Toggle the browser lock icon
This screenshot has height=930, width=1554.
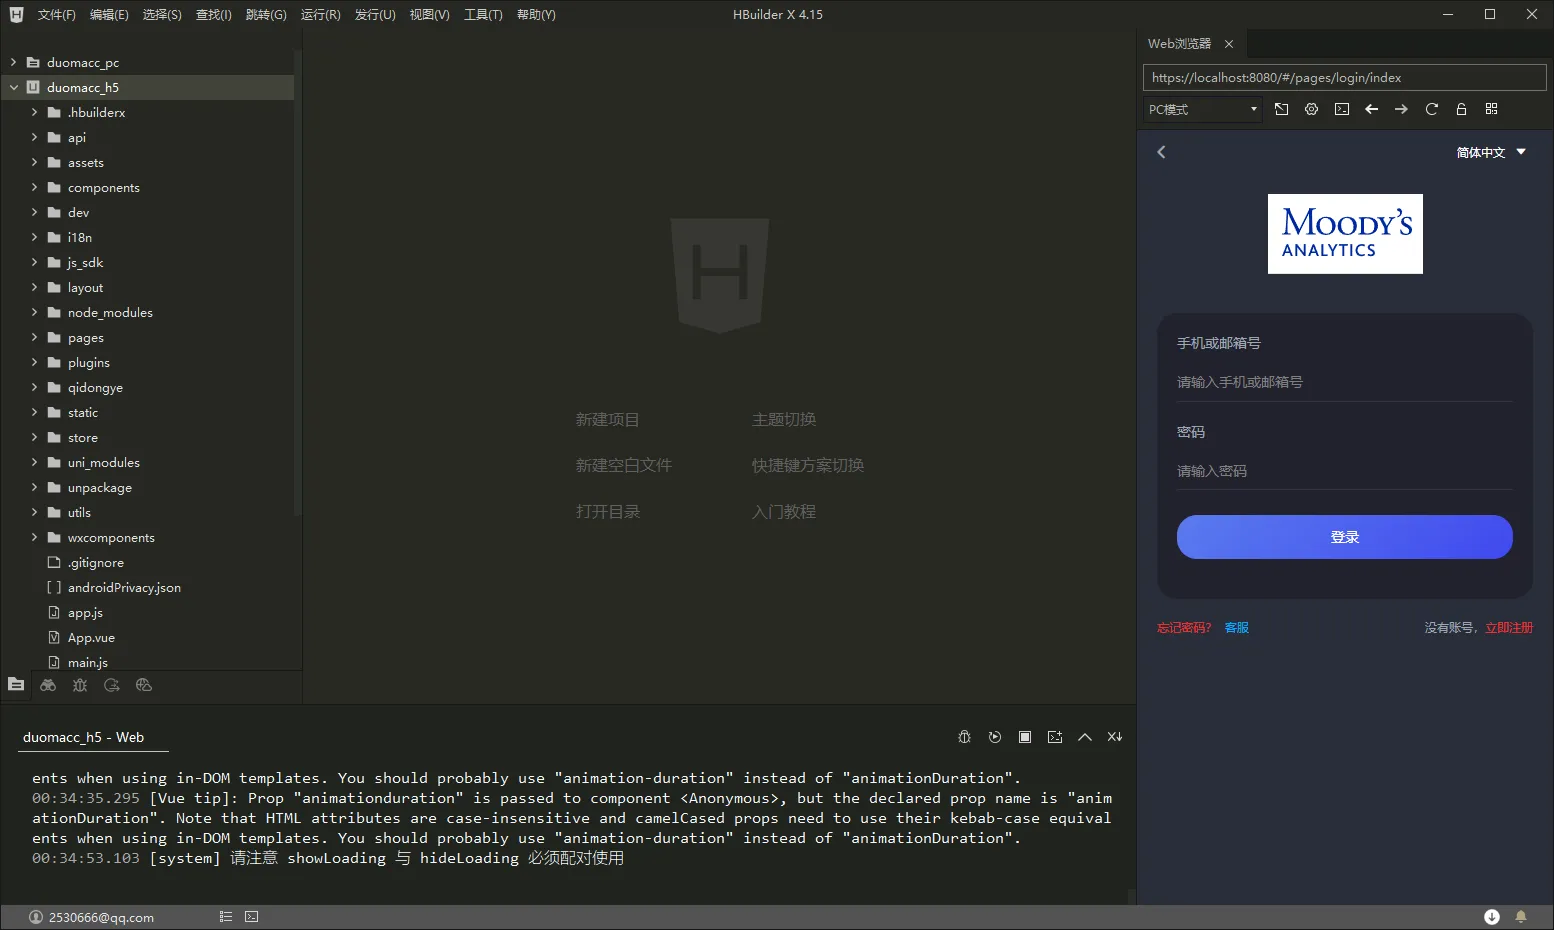click(1462, 109)
